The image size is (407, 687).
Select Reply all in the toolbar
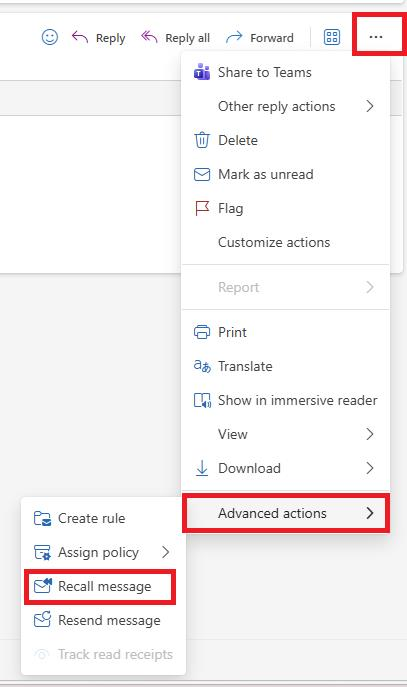[175, 38]
